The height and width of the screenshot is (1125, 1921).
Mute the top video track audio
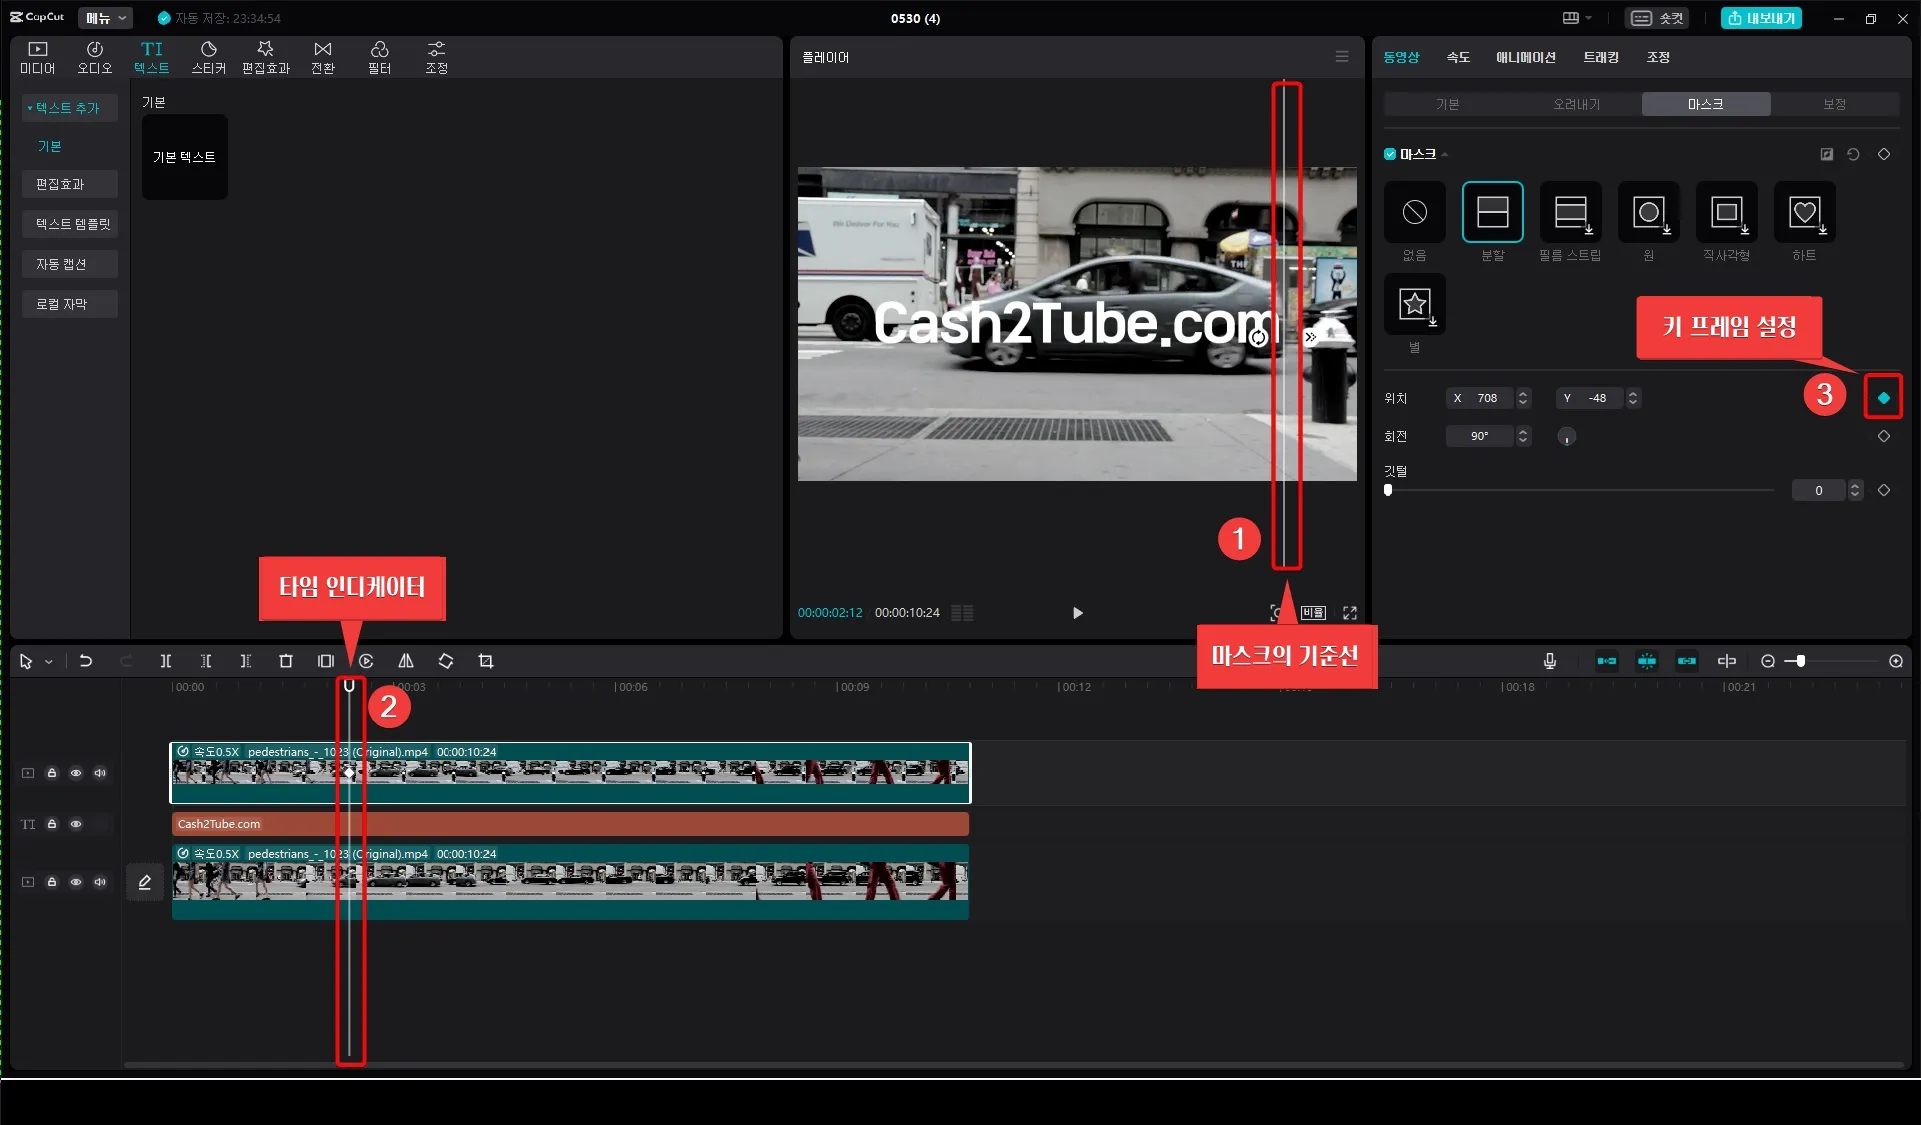pyautogui.click(x=100, y=773)
